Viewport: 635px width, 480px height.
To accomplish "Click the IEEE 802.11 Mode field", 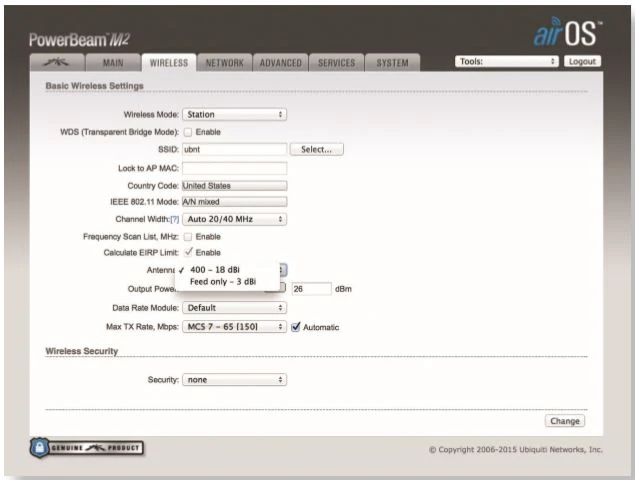I will point(234,202).
